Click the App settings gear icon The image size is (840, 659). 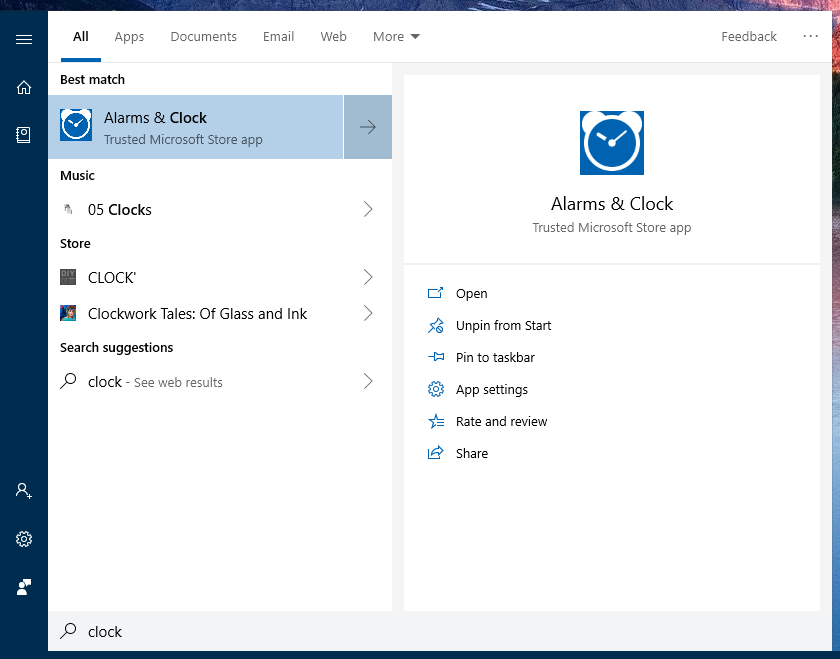[x=436, y=389]
